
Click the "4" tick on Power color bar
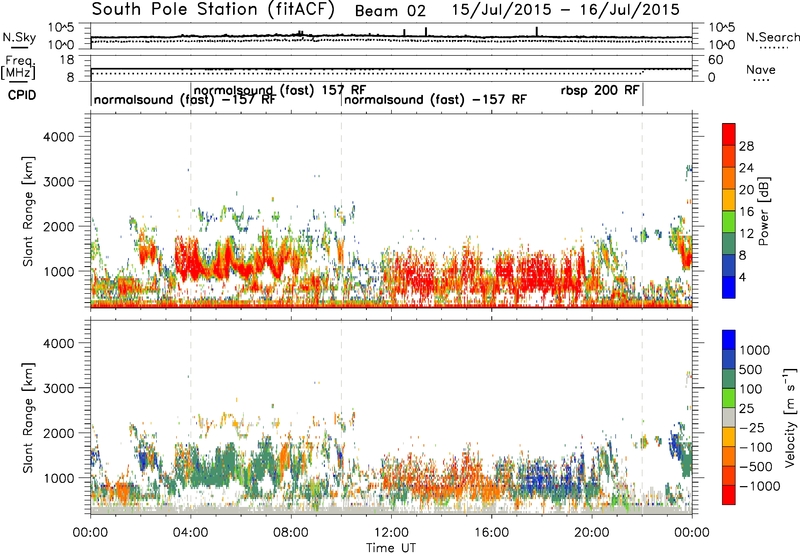pyautogui.click(x=742, y=278)
